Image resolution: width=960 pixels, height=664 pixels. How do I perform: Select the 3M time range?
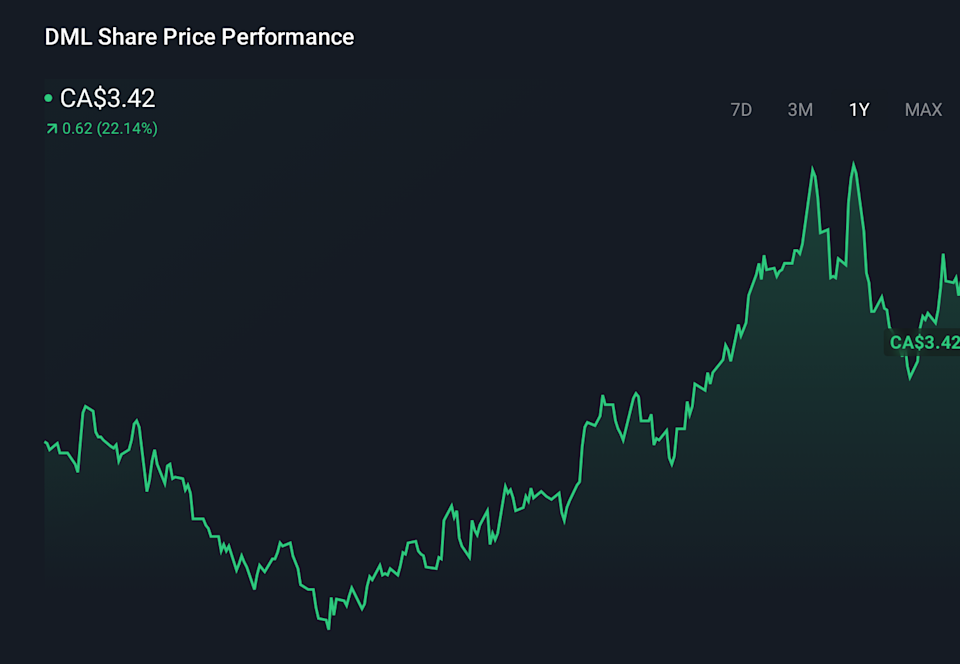(x=800, y=110)
